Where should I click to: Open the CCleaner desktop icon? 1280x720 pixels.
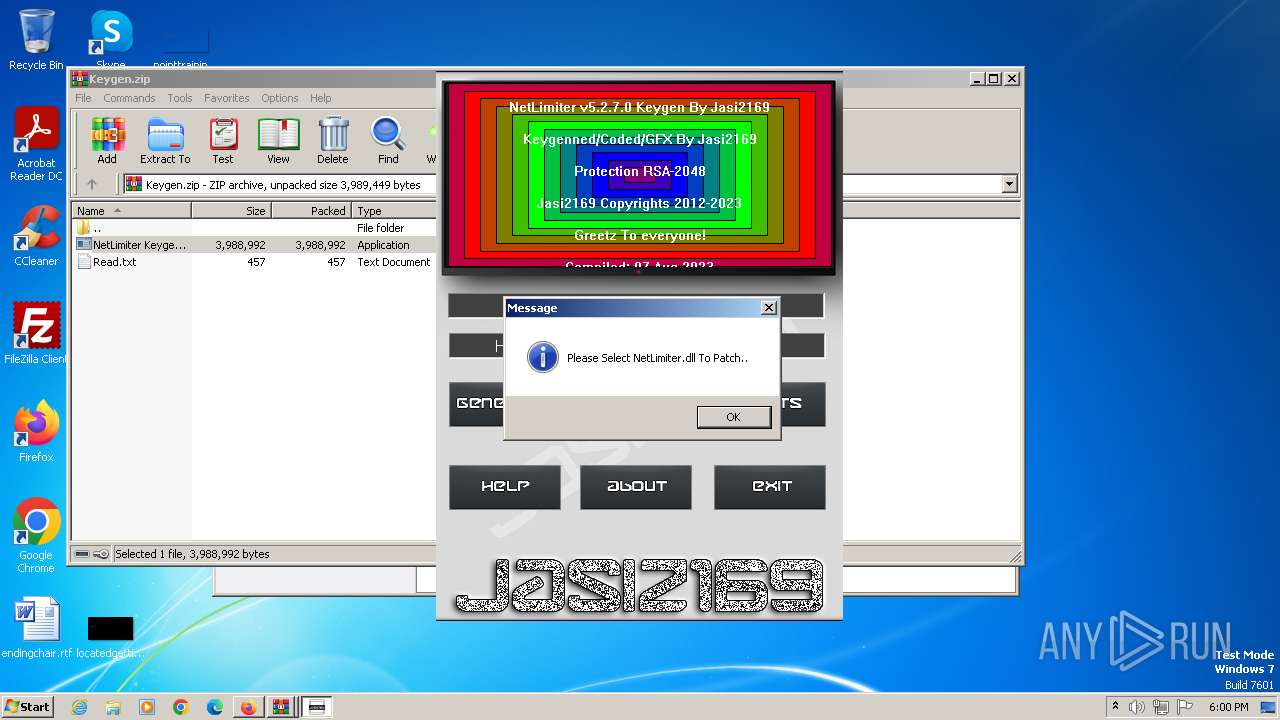click(36, 236)
